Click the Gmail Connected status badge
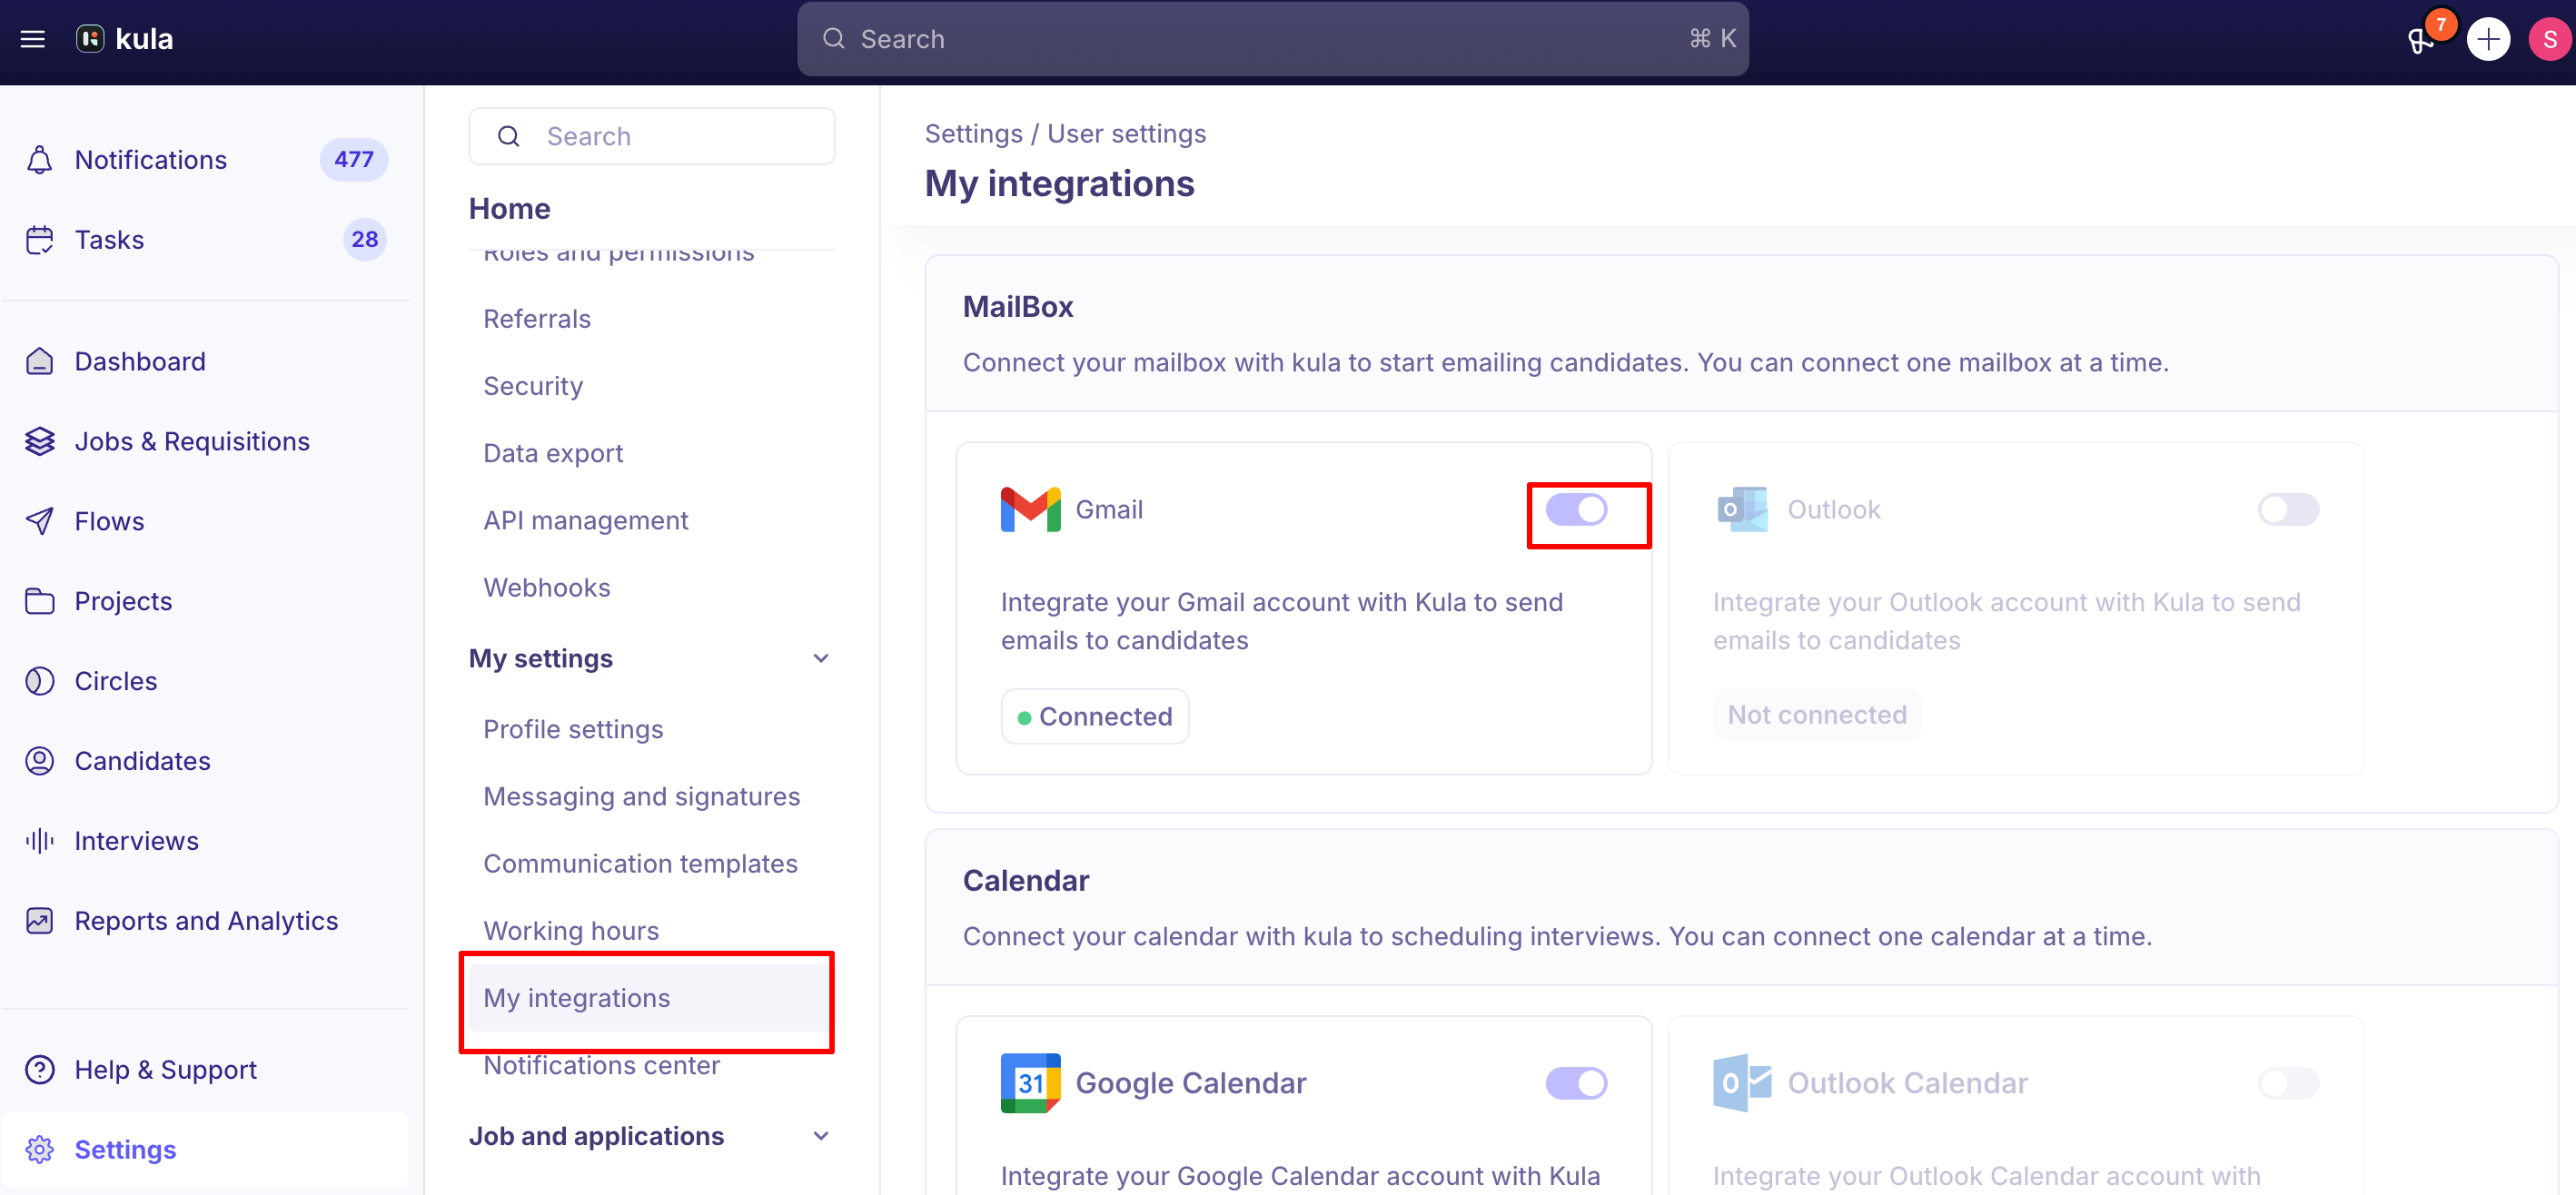This screenshot has height=1195, width=2576. [1095, 716]
